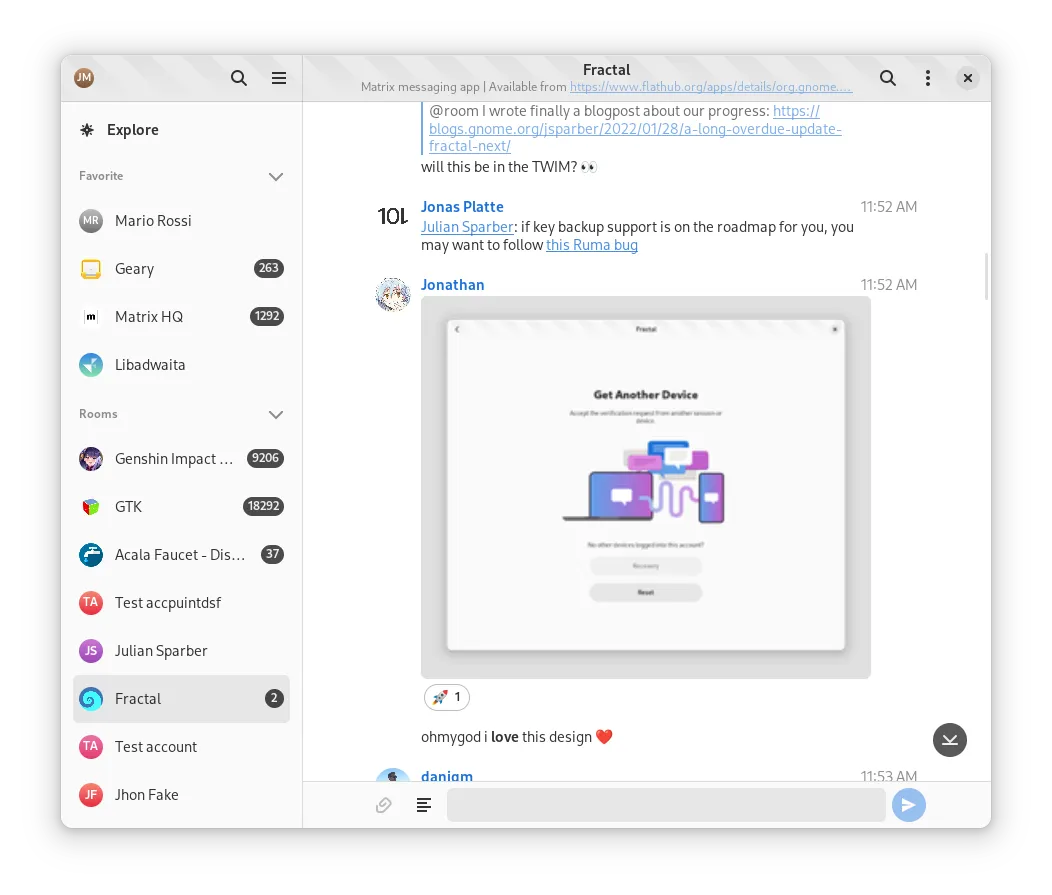Click the user avatar JM
This screenshot has width=1052, height=895.
pyautogui.click(x=84, y=78)
